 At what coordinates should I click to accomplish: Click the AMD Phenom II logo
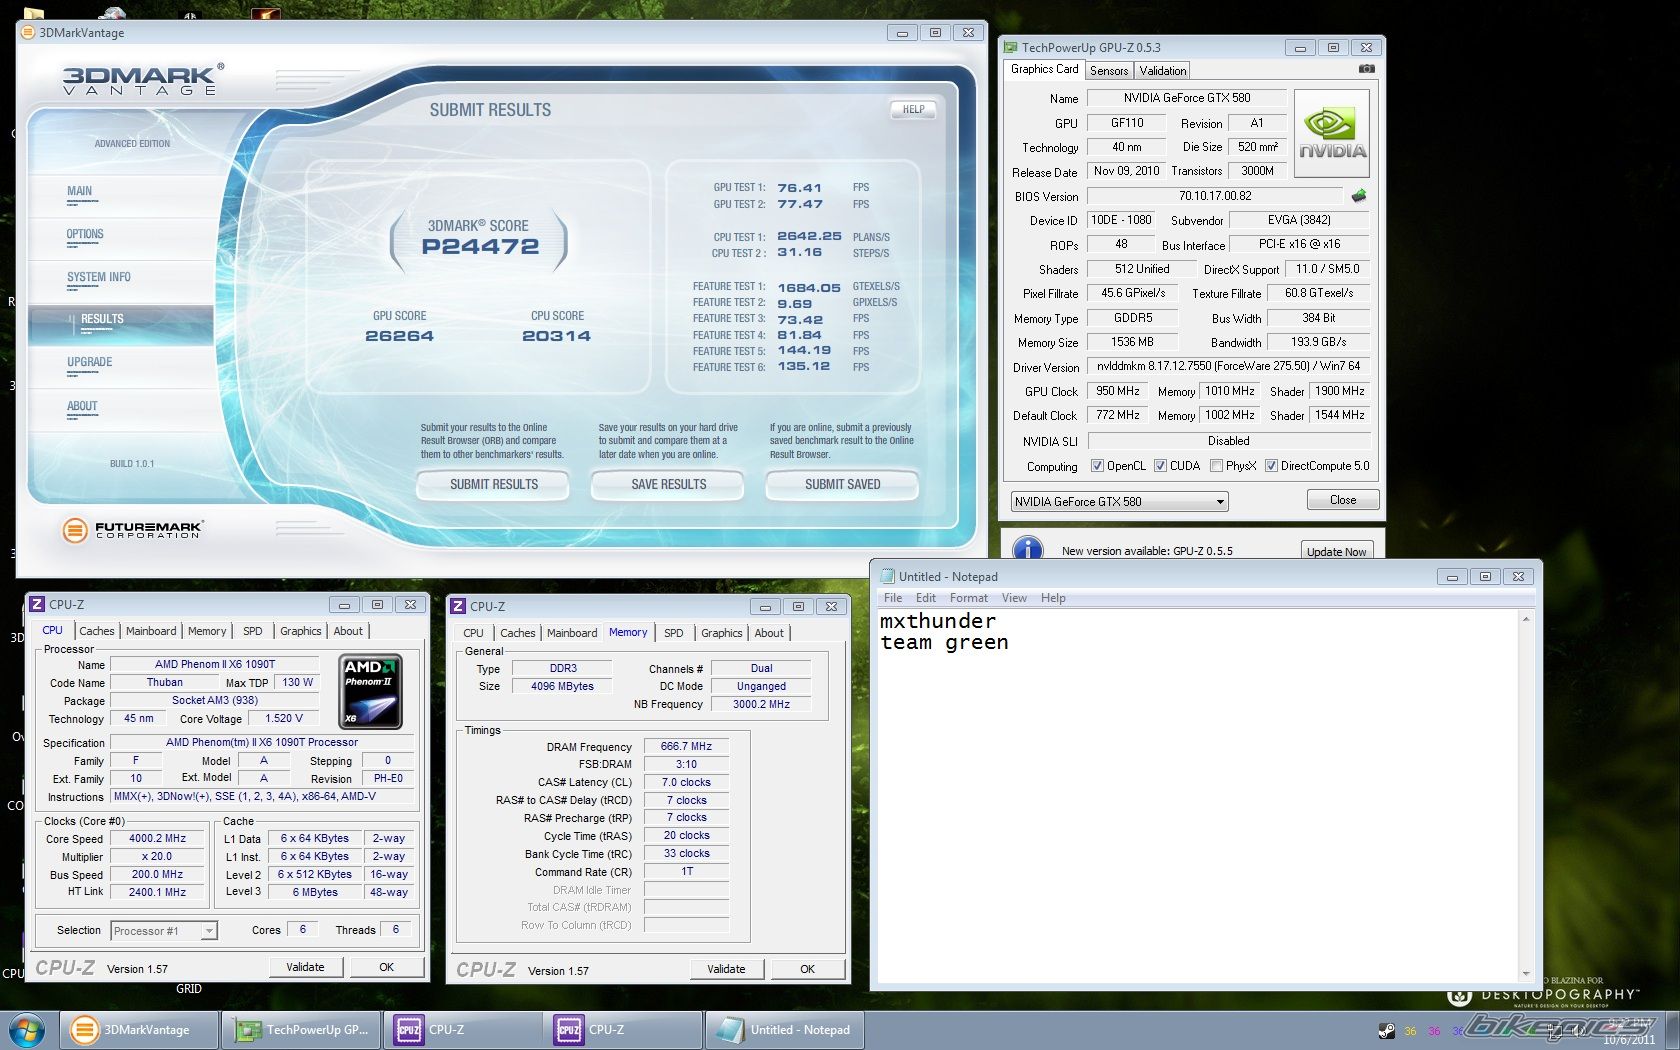(x=370, y=691)
